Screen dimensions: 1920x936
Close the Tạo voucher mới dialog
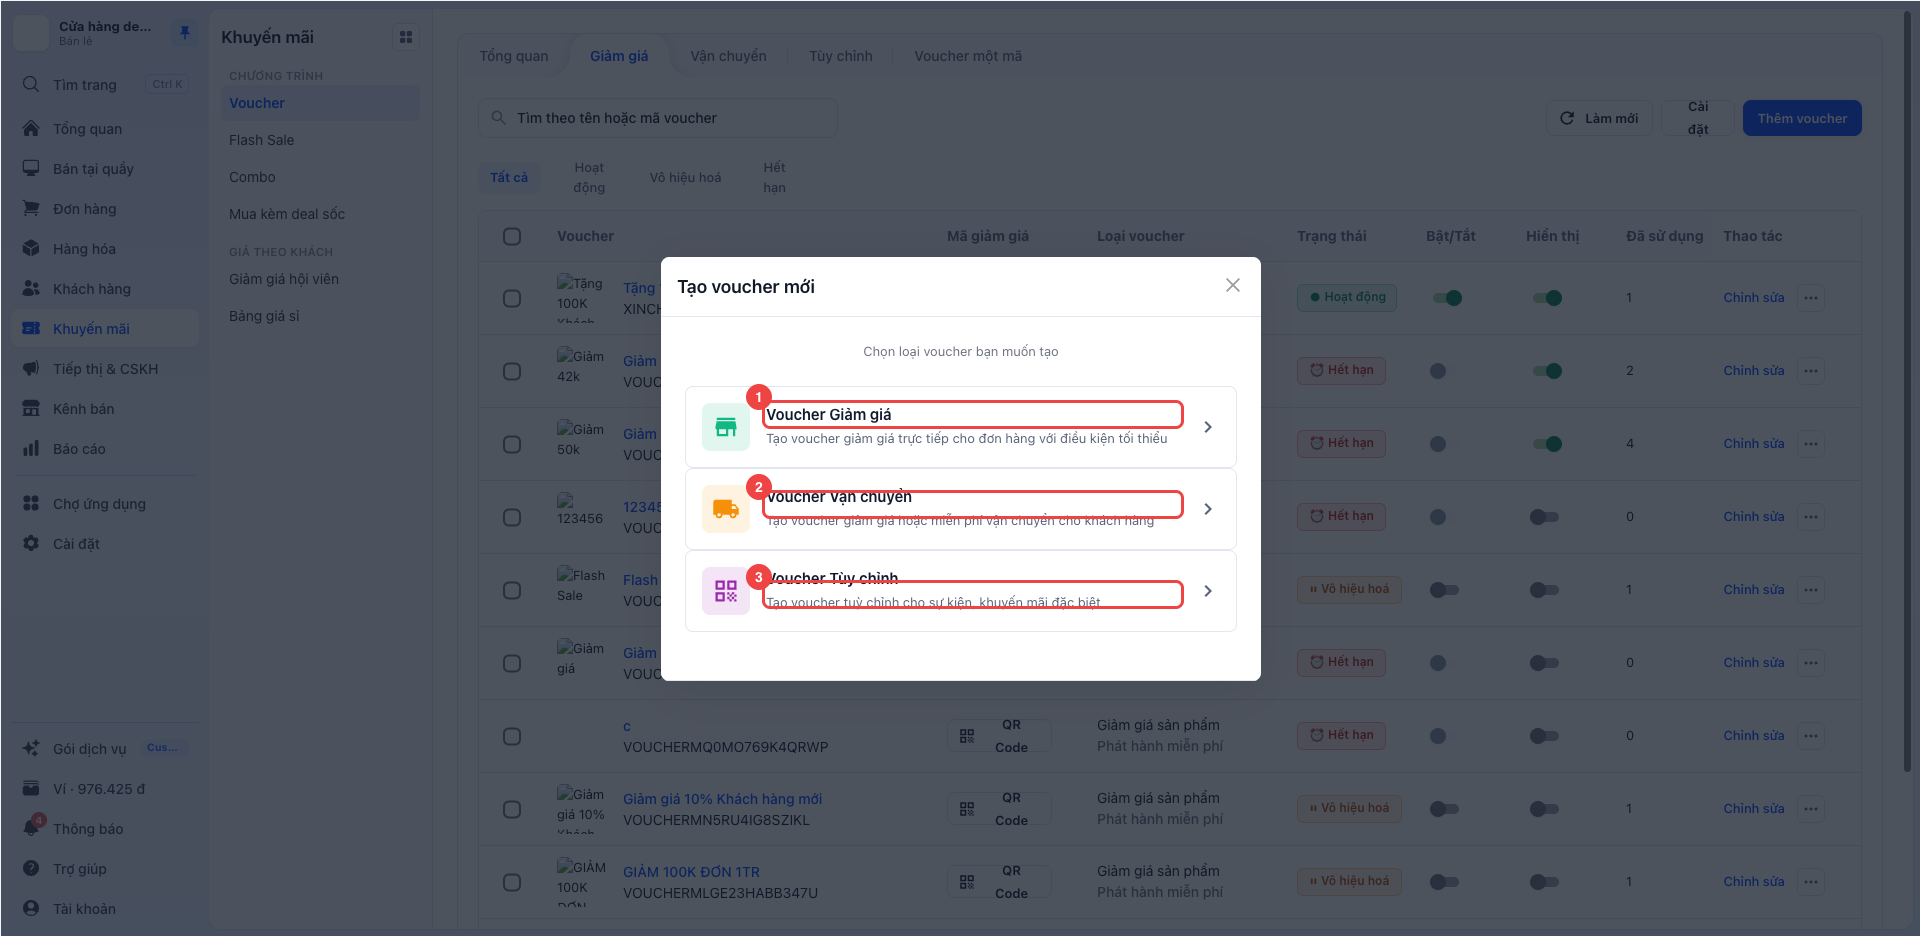point(1233,285)
